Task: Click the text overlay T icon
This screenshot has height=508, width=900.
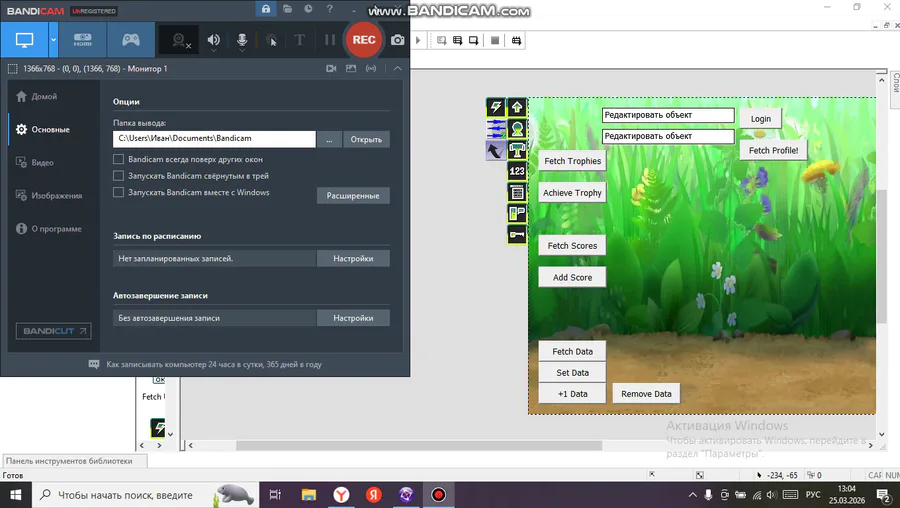Action: tap(300, 40)
